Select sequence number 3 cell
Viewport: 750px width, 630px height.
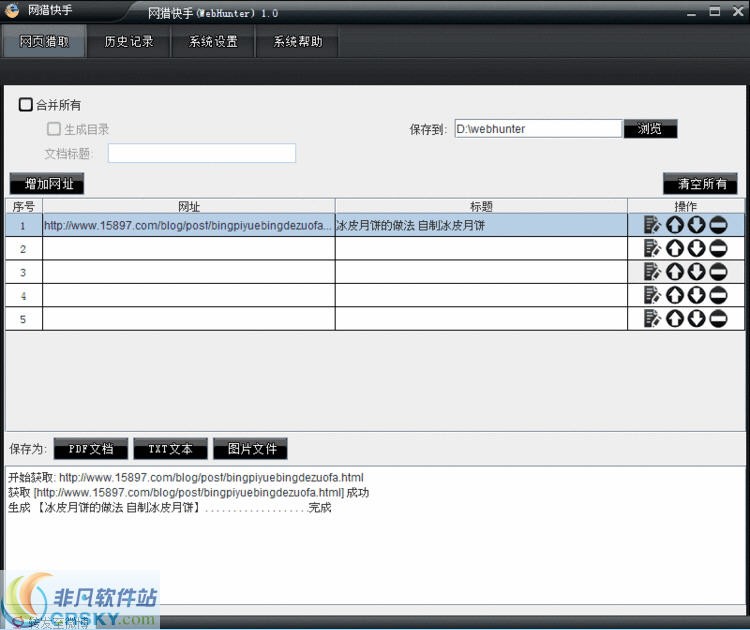[24, 272]
